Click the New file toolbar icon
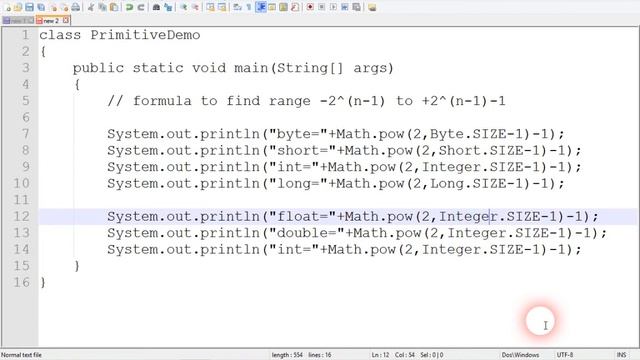This screenshot has width=640, height=360. click(8, 7)
